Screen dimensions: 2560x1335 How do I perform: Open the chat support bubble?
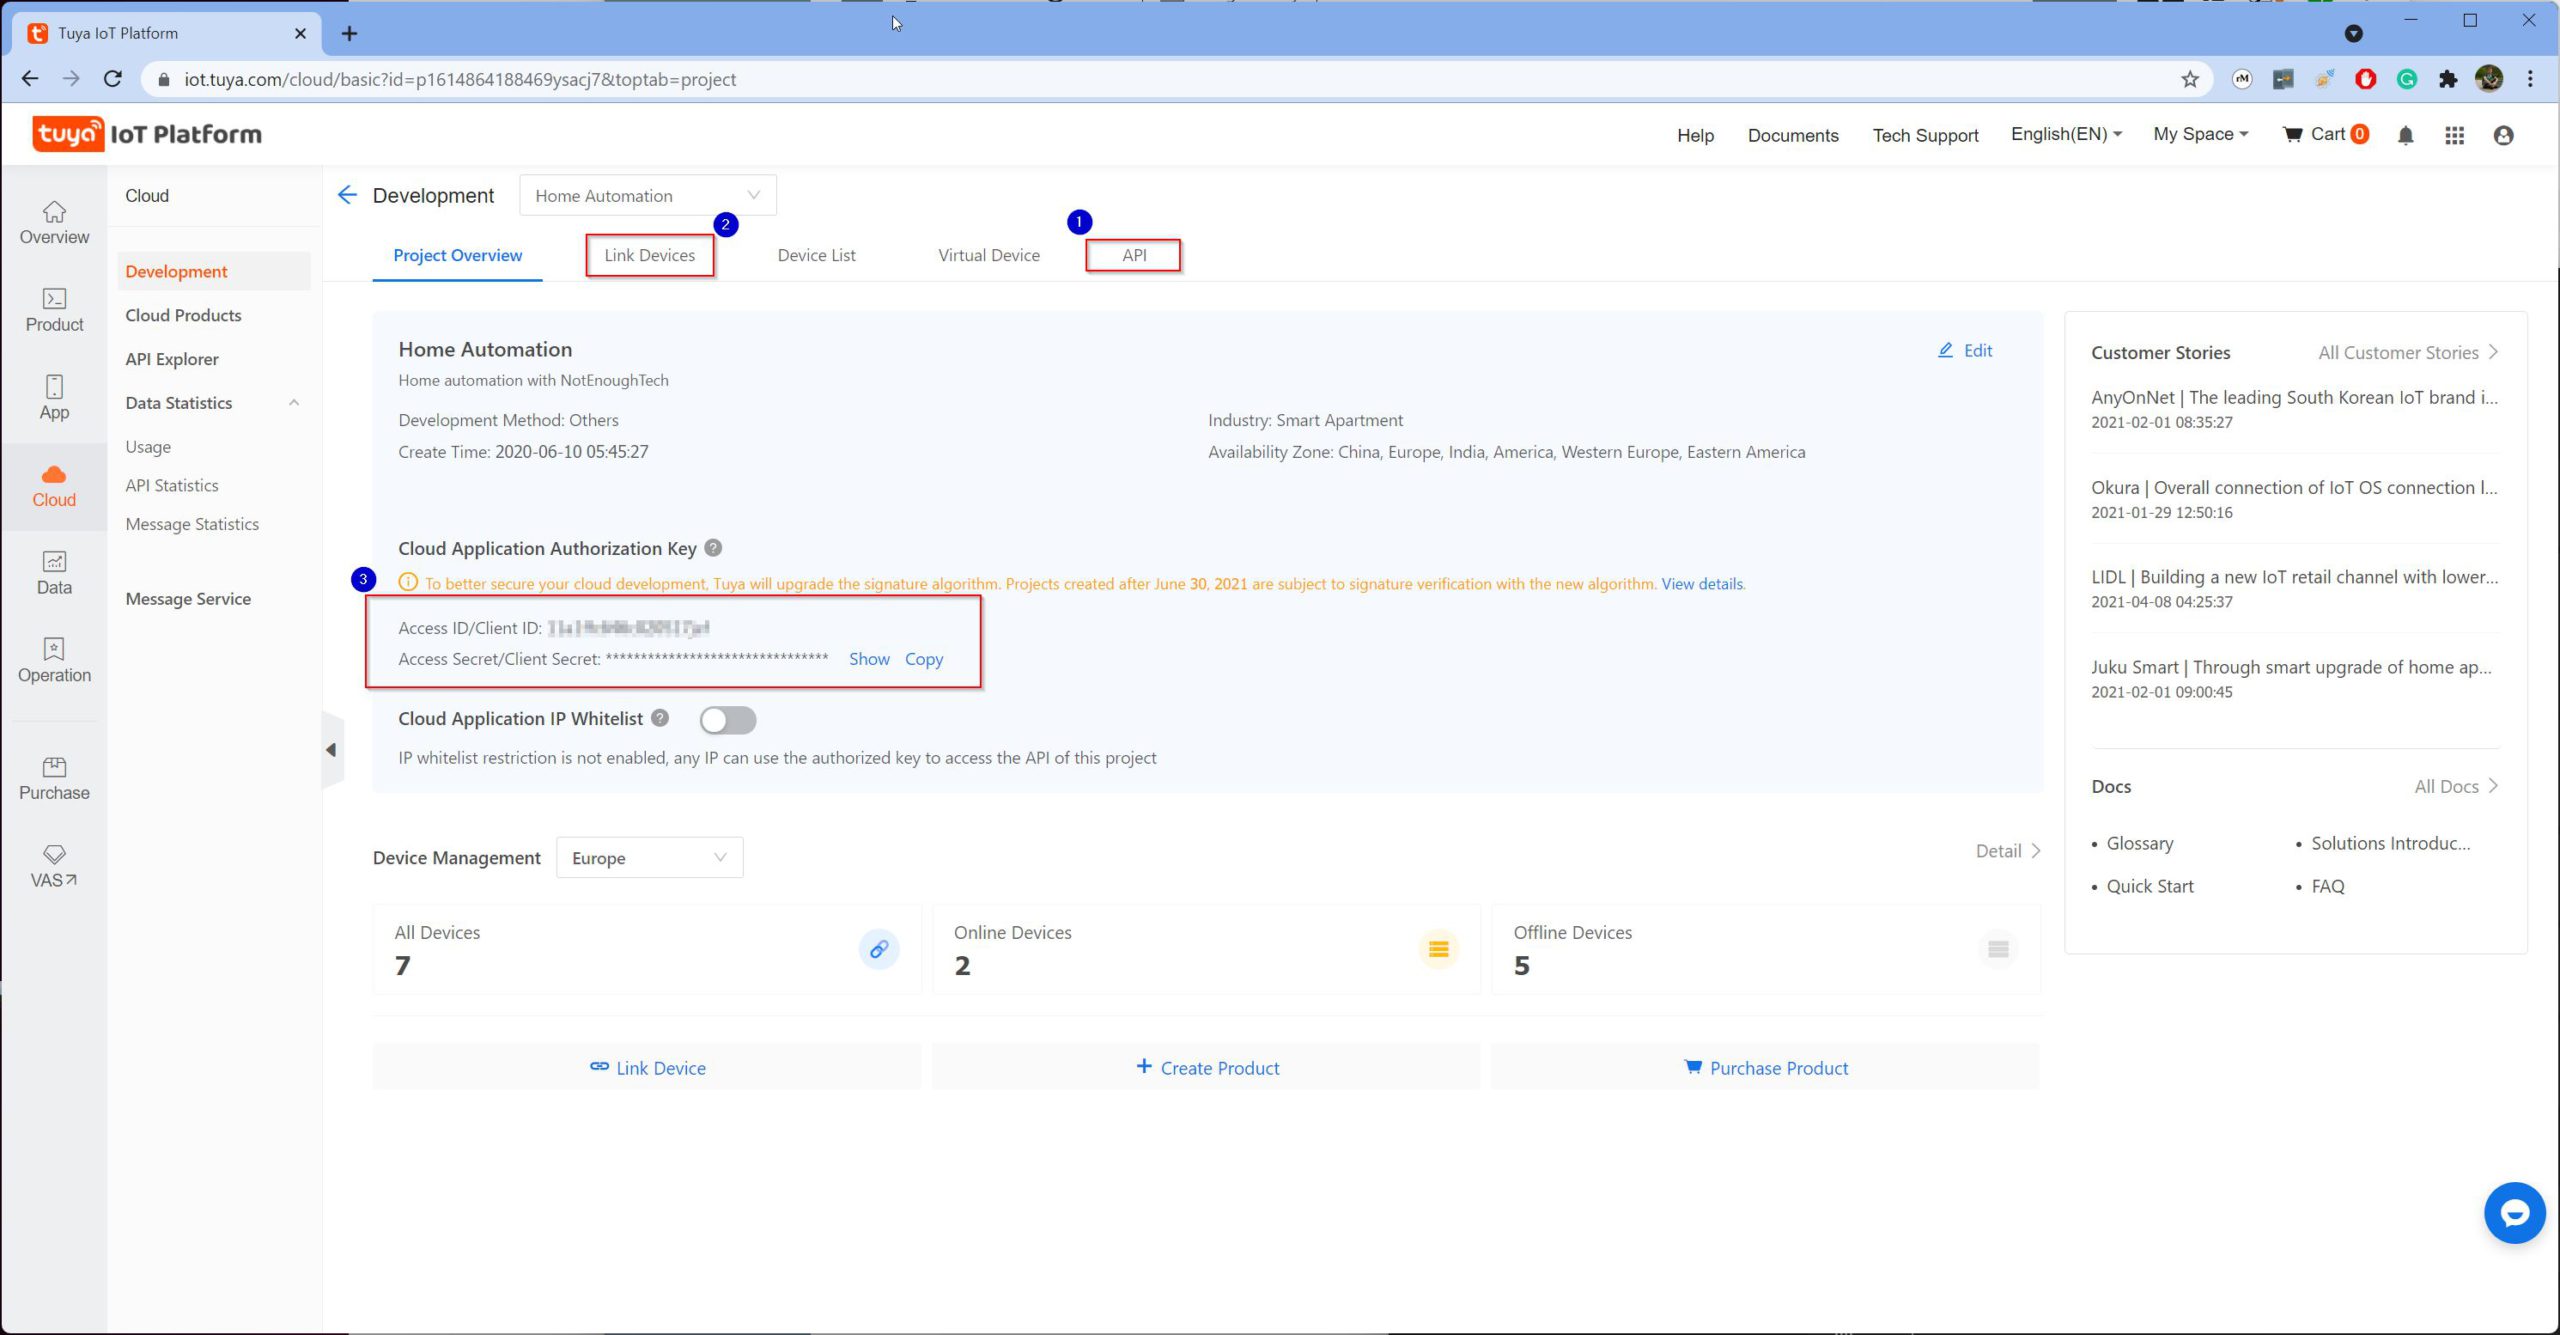pos(2513,1213)
